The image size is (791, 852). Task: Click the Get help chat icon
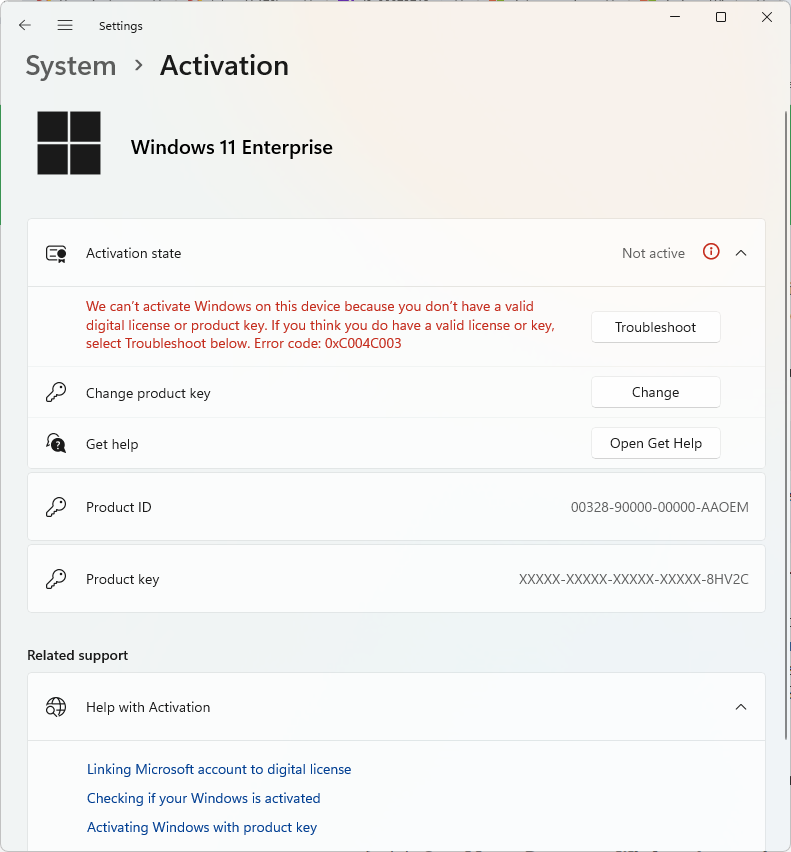coord(56,443)
